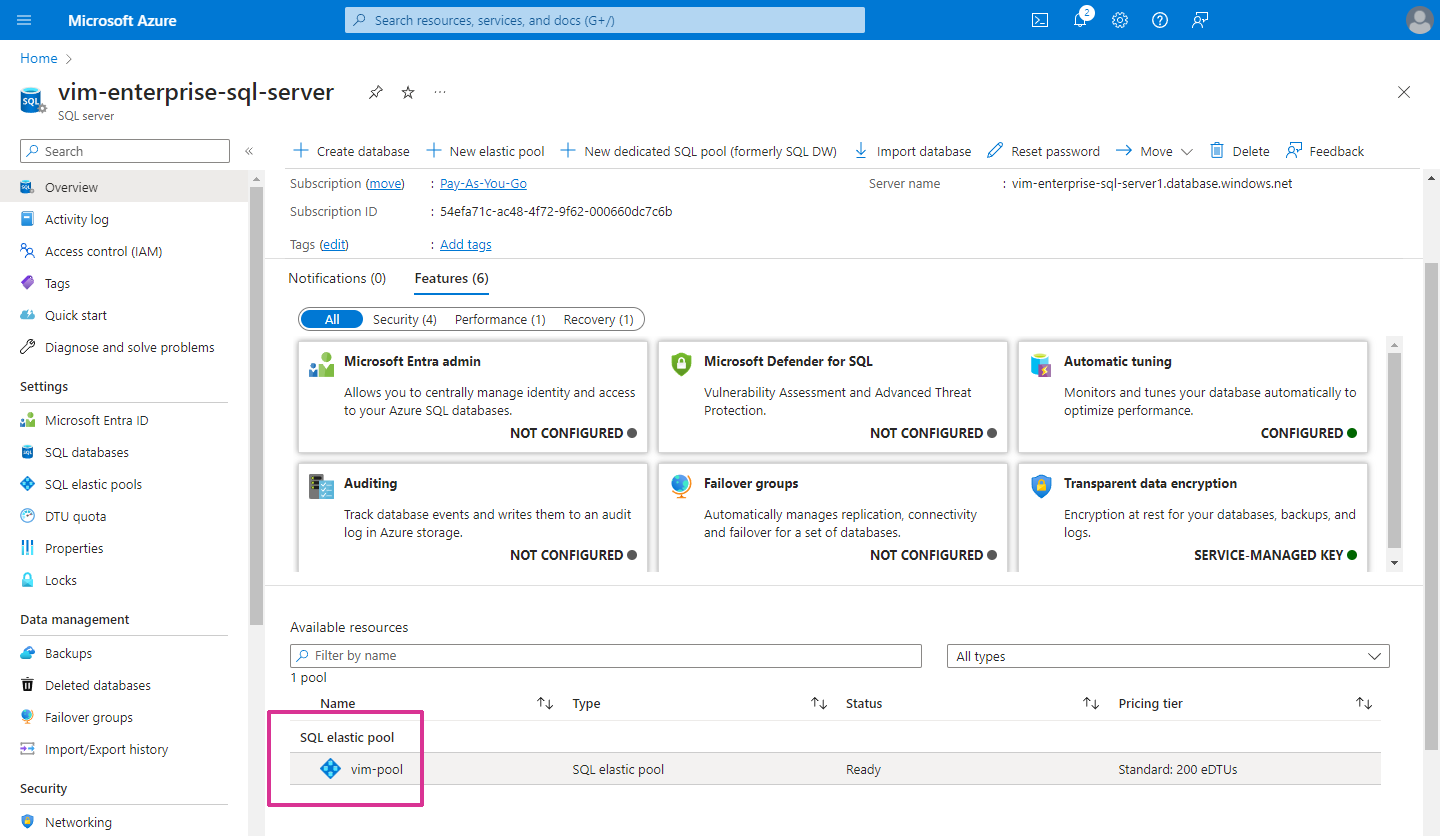Open portal settings gear

click(x=1120, y=20)
